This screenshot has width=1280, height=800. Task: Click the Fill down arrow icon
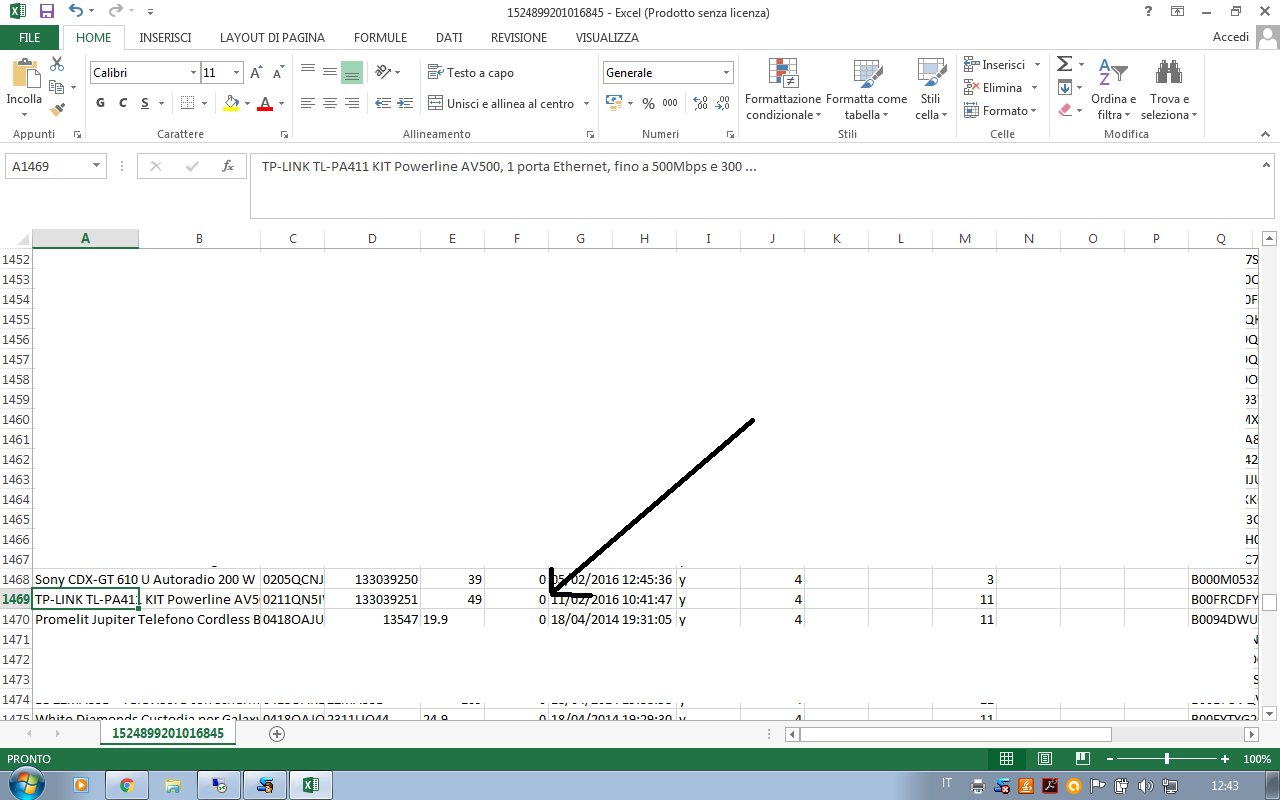[1064, 87]
